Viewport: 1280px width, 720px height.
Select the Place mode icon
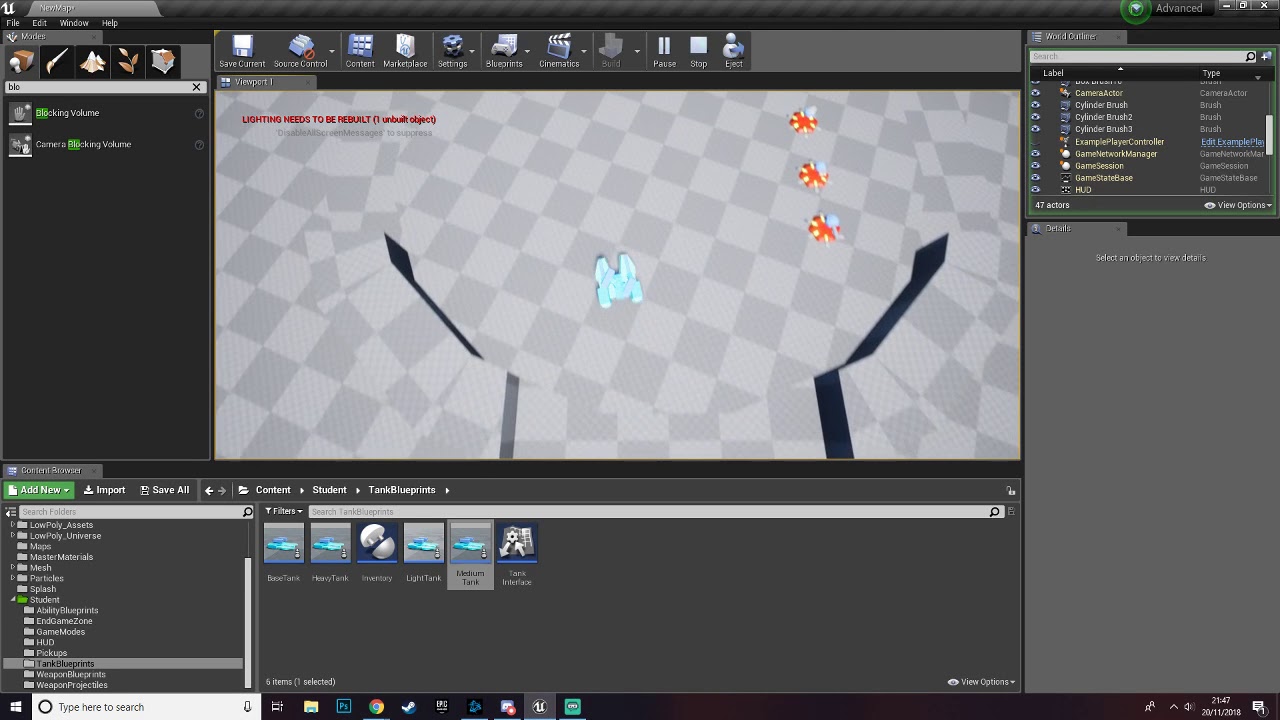(x=22, y=62)
